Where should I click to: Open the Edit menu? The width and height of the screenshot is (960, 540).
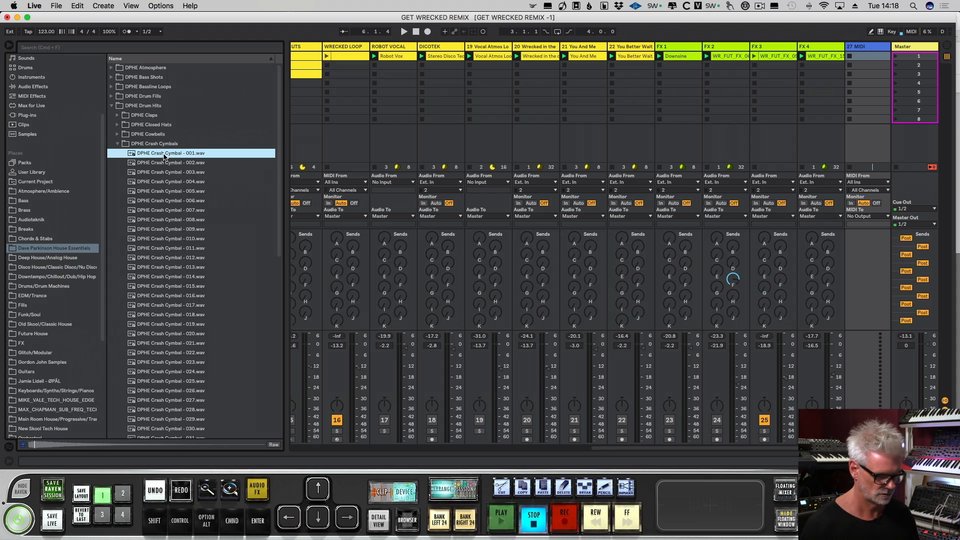tap(77, 6)
